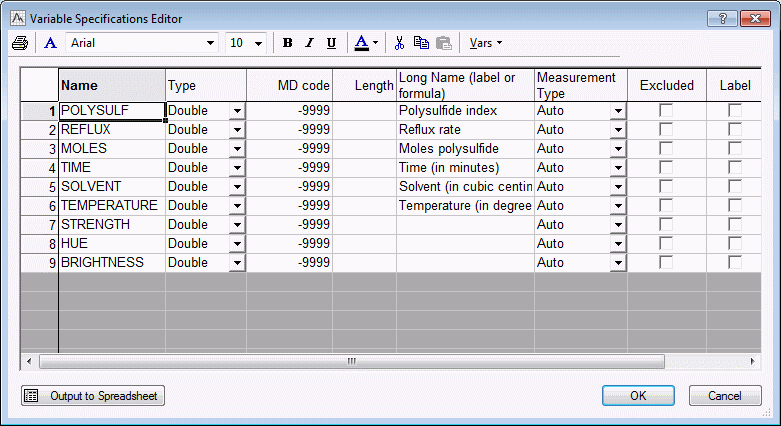Toggle Excluded checkbox for TIME variable

point(665,167)
